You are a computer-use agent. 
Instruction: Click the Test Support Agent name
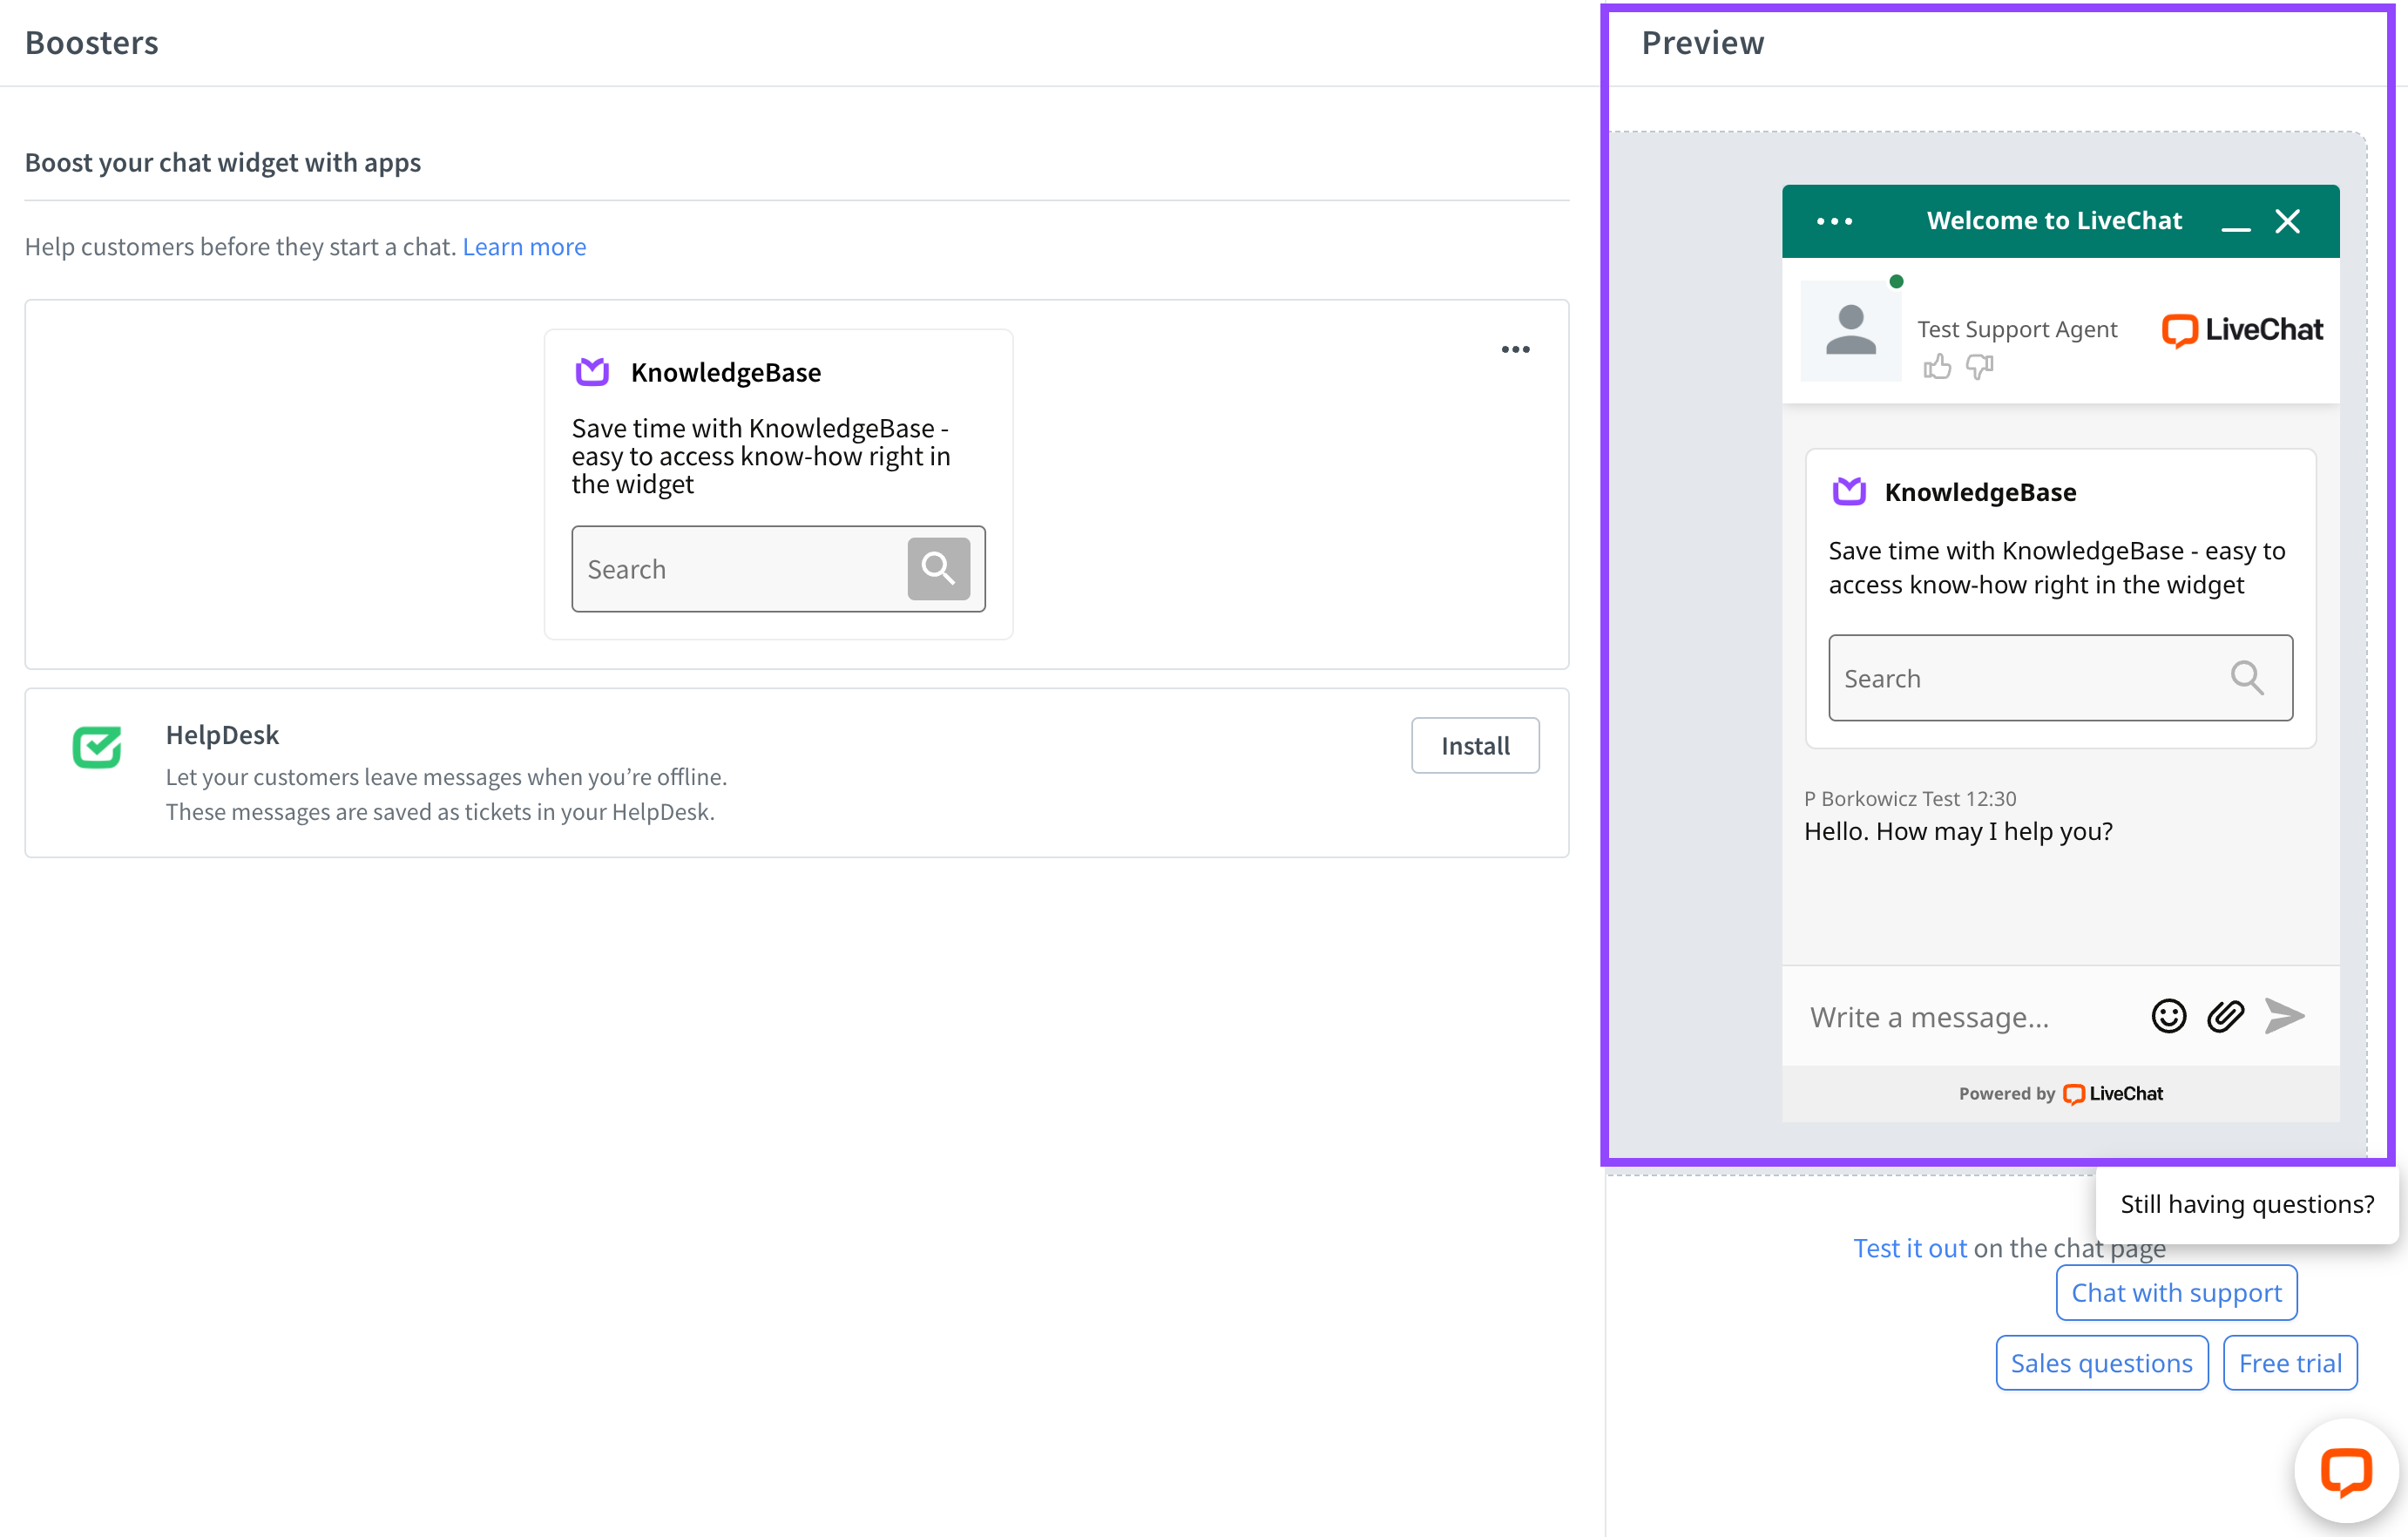pos(2017,329)
